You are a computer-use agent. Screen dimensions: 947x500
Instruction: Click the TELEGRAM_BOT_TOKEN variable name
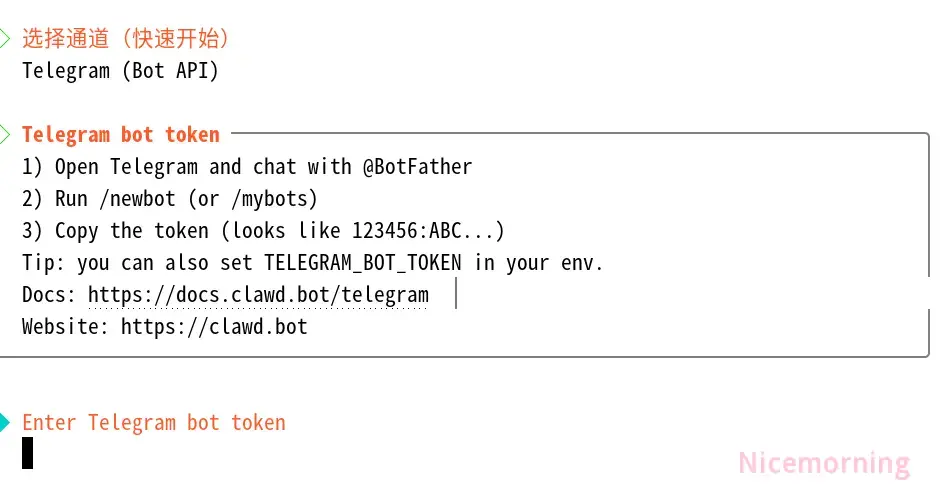[363, 263]
